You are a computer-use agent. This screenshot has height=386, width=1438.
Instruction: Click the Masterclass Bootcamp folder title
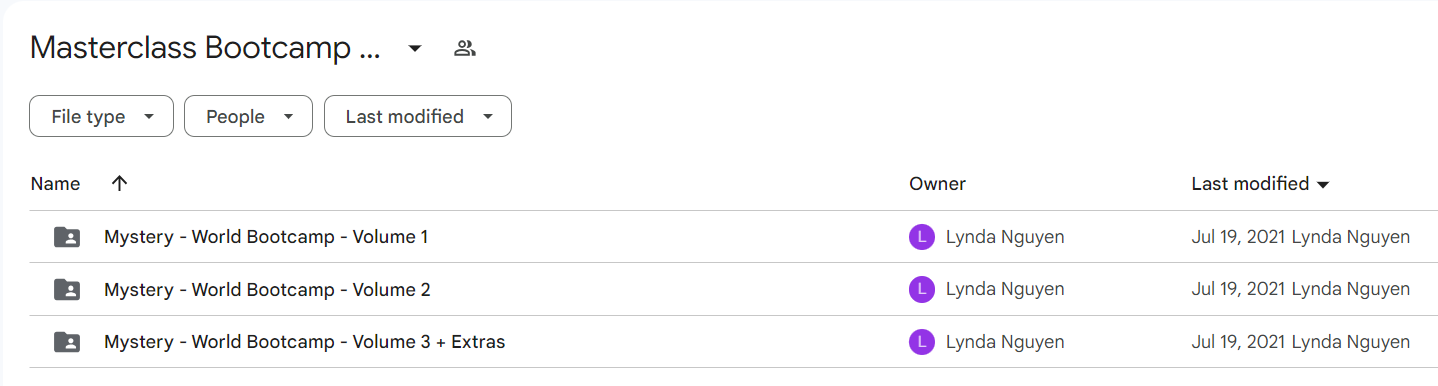(205, 48)
